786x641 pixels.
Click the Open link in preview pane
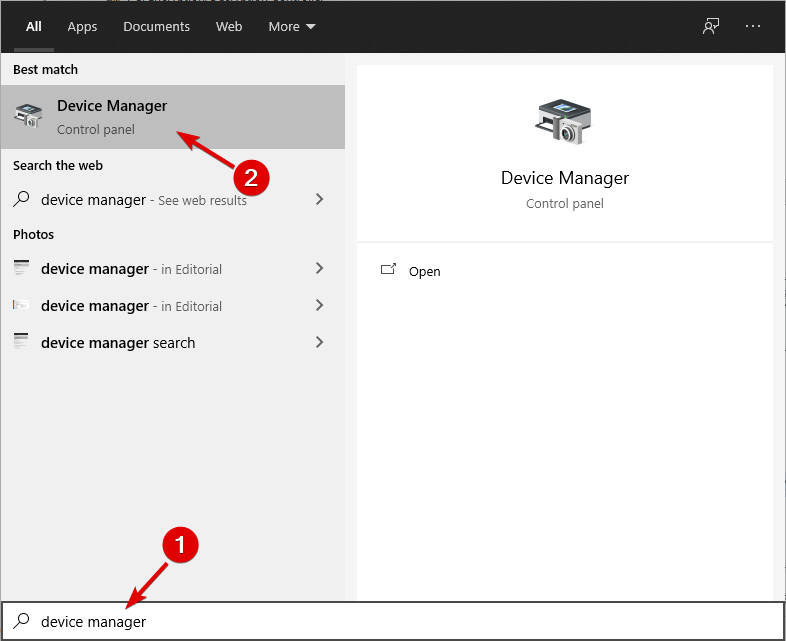coord(425,272)
